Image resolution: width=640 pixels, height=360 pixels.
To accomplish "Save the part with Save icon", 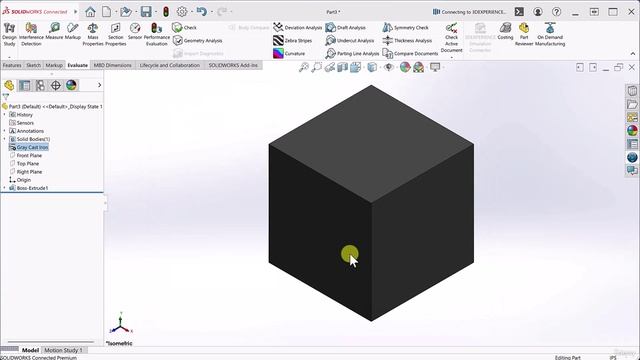I will (146, 12).
